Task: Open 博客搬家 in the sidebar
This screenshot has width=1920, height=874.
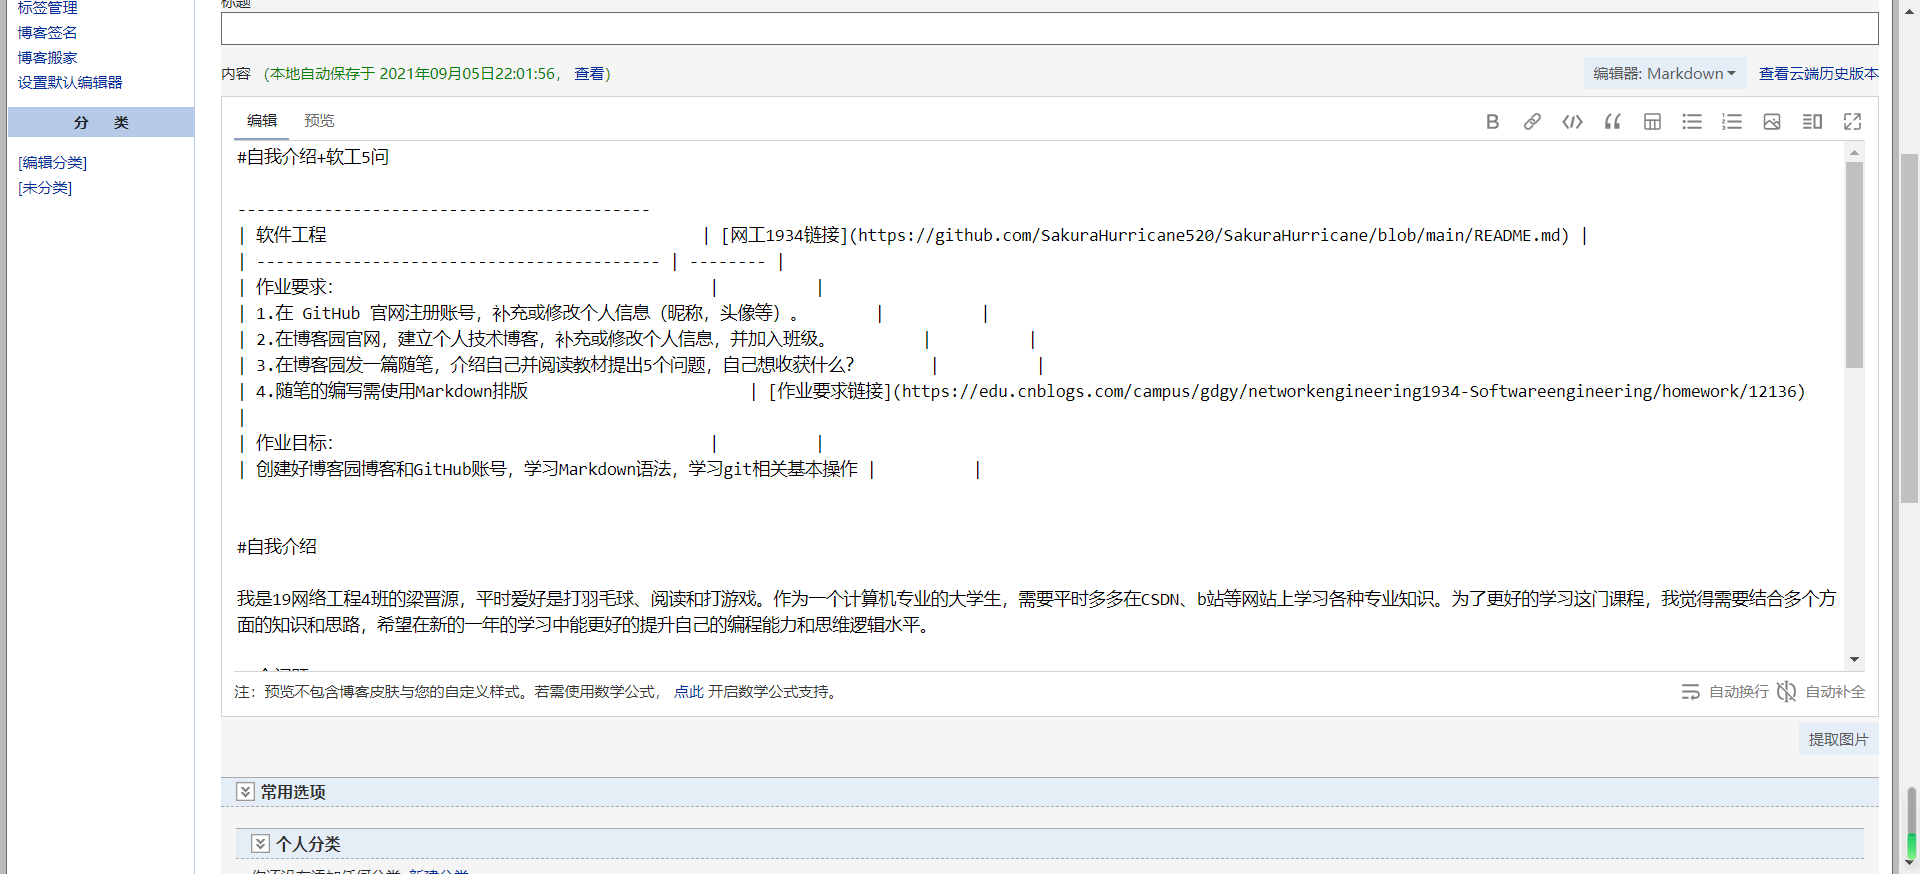Action: click(47, 57)
